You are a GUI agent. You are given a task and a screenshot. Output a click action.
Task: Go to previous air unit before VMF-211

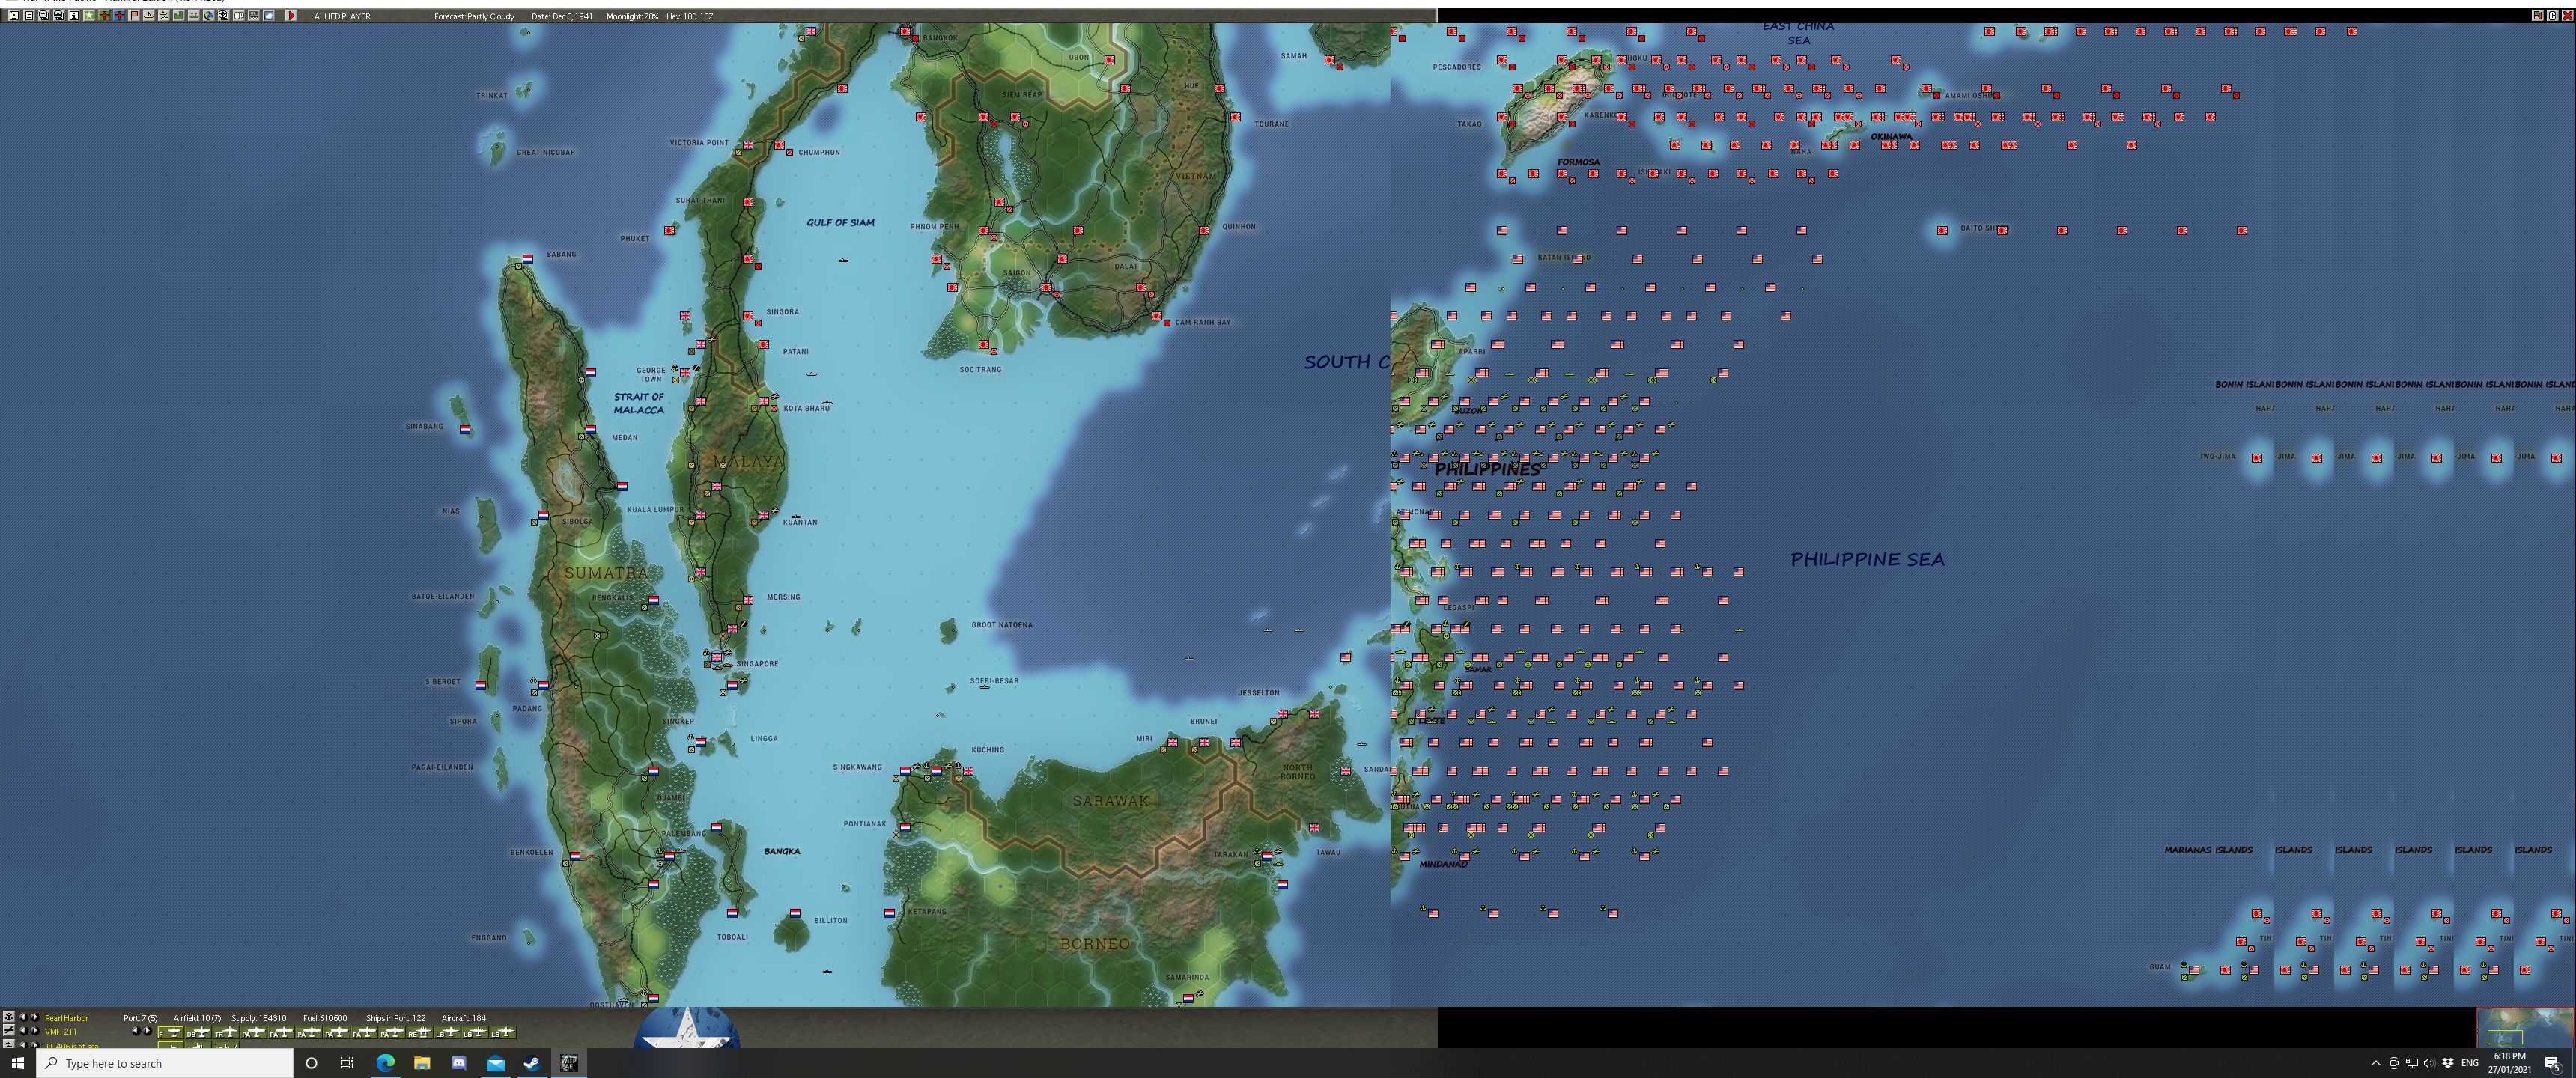[x=23, y=1031]
